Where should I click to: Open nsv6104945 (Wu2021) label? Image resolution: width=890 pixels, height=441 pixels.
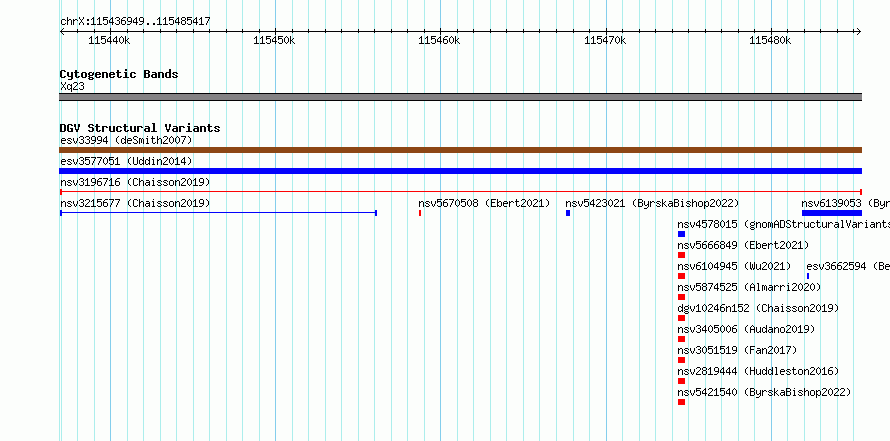[x=734, y=266]
